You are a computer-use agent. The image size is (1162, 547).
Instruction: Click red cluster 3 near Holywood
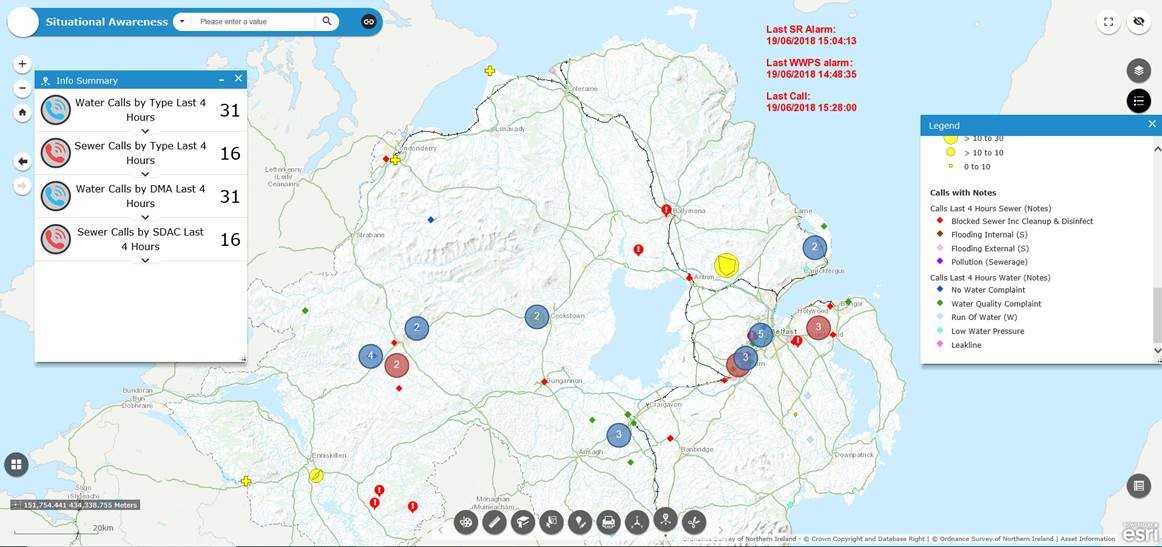(x=817, y=327)
